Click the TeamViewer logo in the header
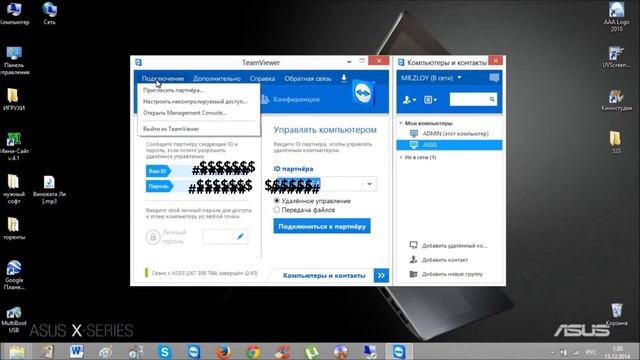The image size is (640, 360). click(362, 93)
